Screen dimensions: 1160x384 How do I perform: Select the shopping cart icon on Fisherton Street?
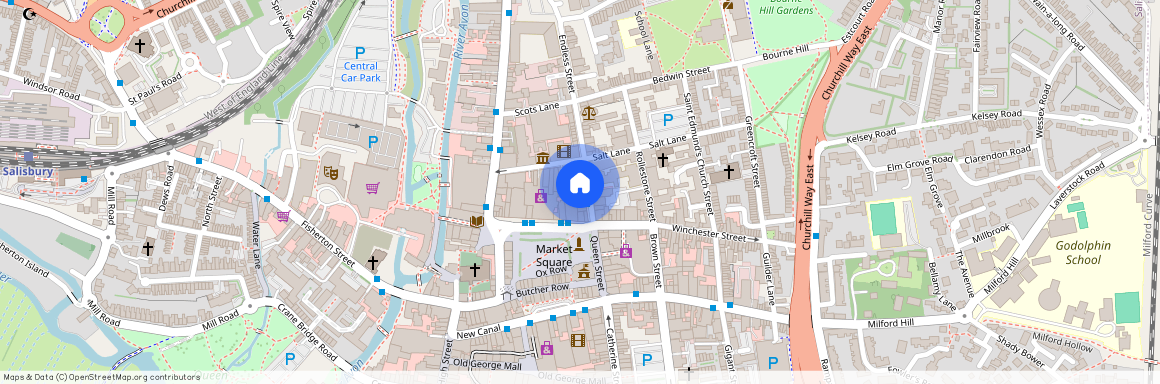coord(283,216)
